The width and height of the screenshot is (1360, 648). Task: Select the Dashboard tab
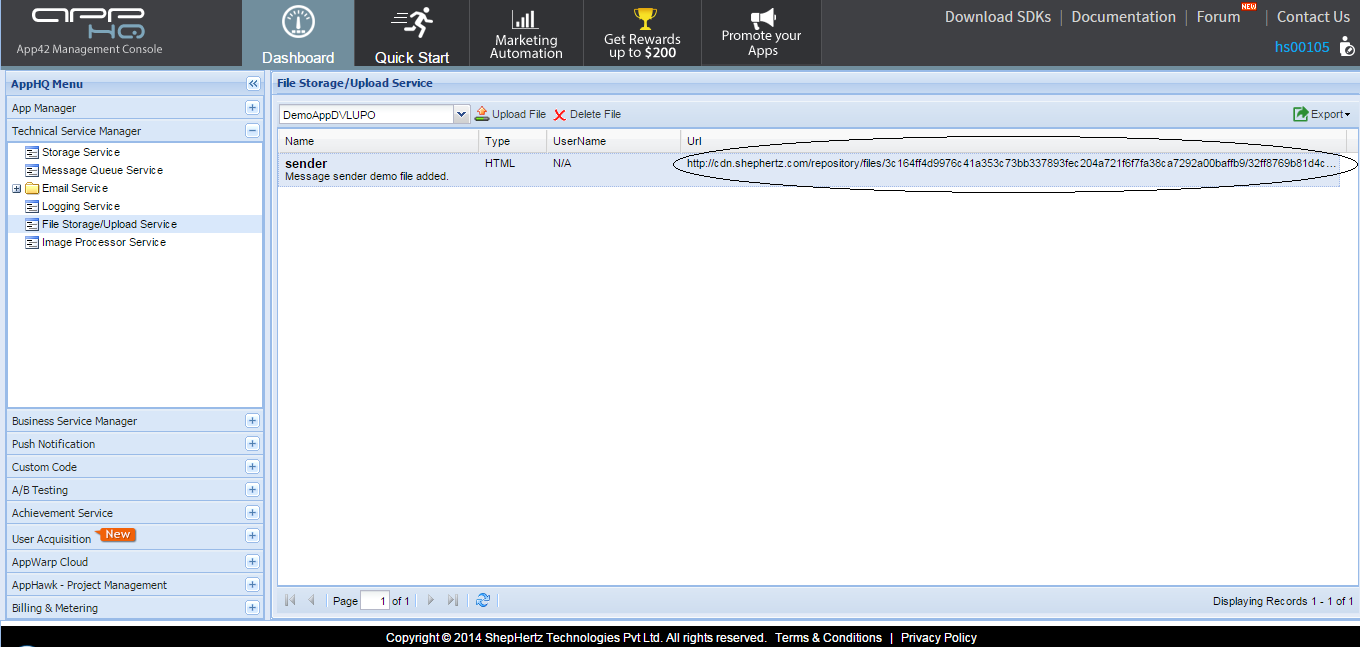(298, 35)
